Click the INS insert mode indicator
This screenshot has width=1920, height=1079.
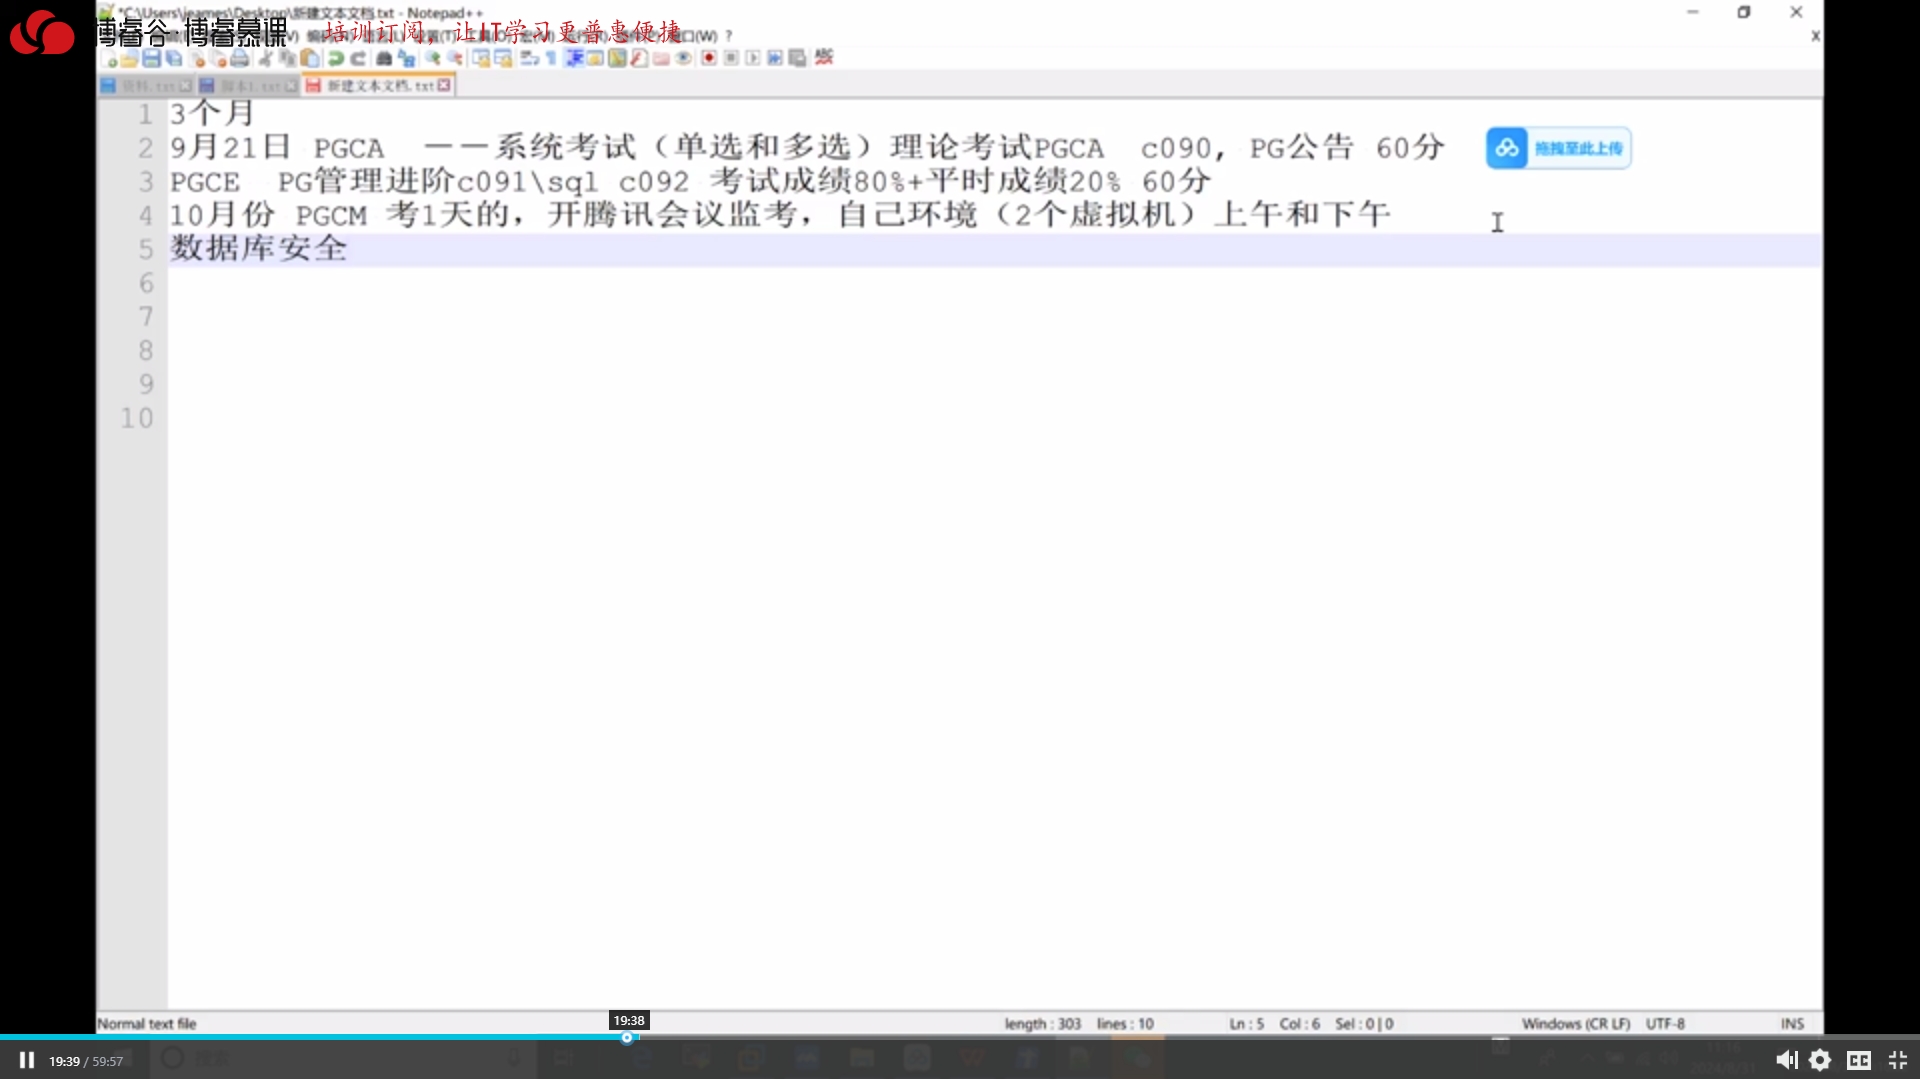coord(1792,1023)
